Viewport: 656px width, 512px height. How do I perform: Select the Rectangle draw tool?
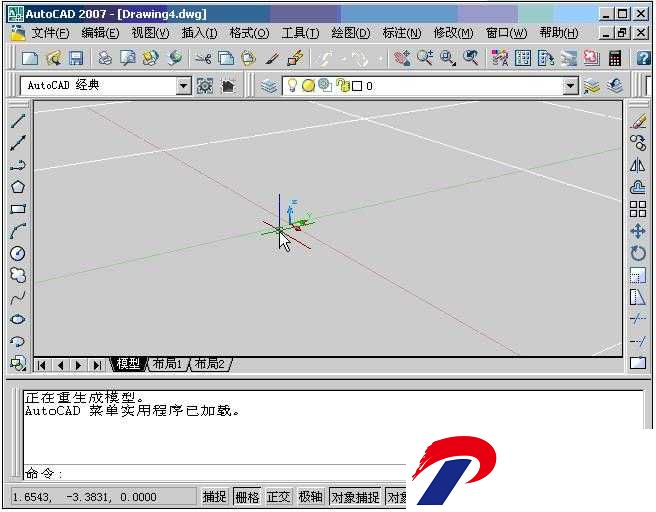(x=18, y=209)
